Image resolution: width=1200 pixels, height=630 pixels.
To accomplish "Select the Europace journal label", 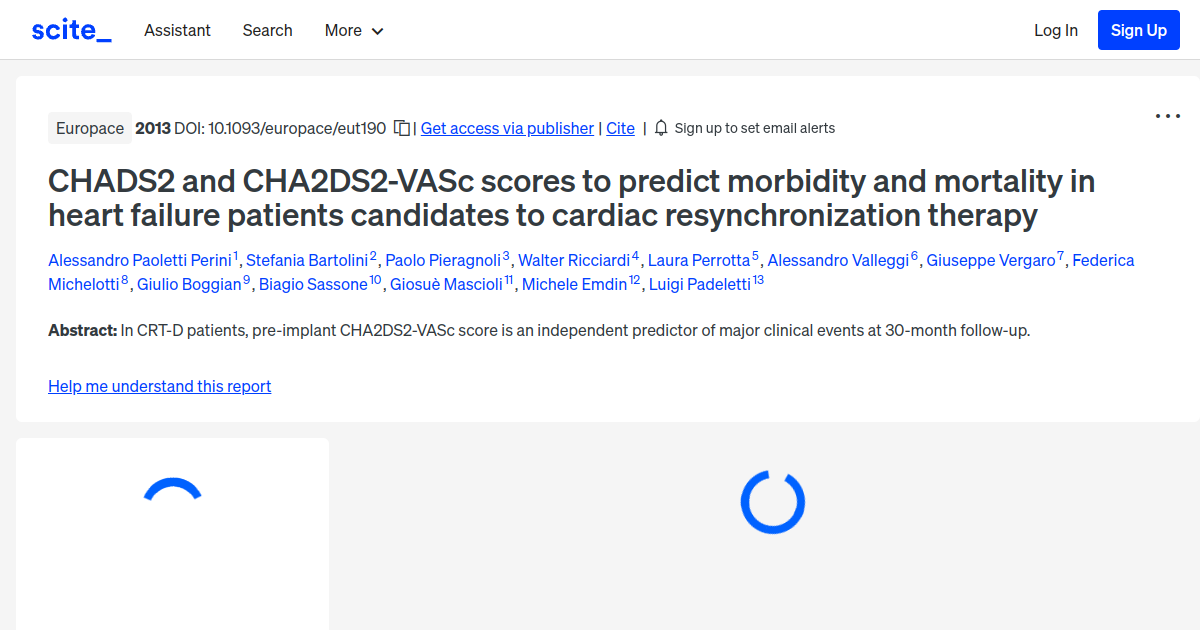I will (89, 128).
